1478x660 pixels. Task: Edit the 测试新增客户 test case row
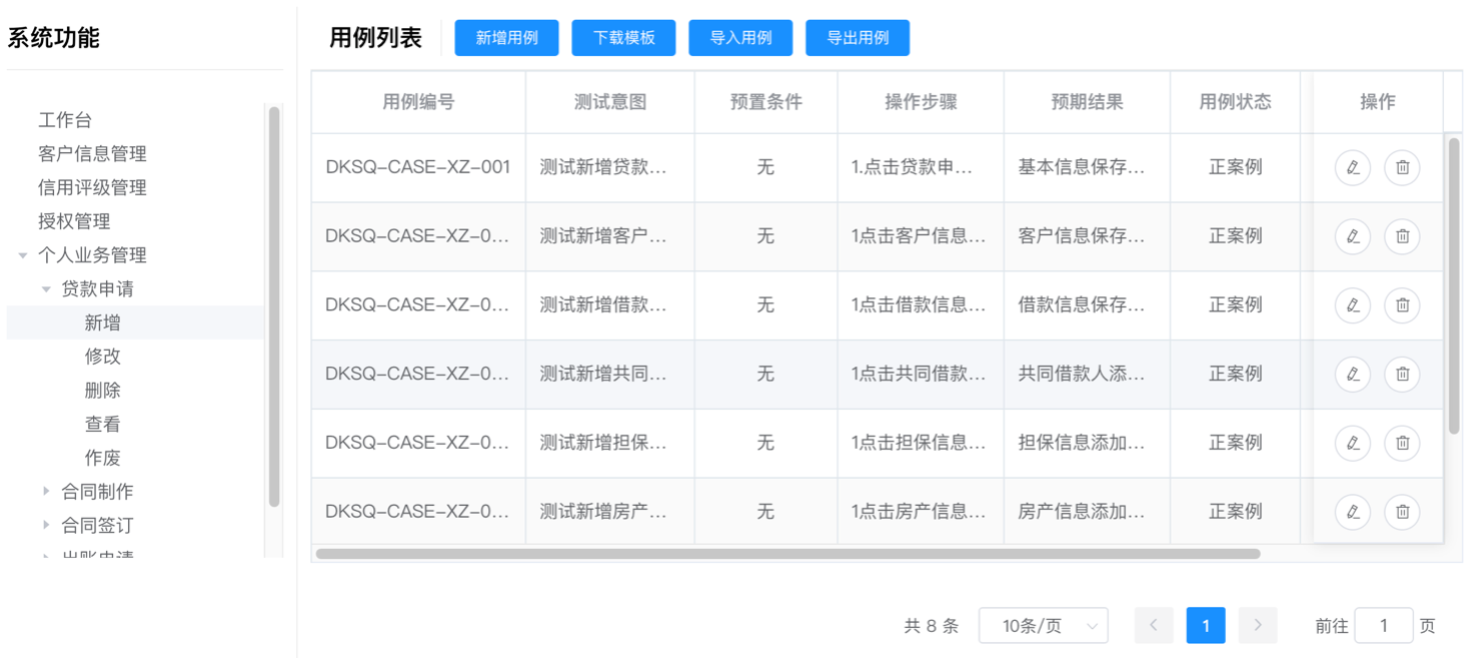(1352, 236)
